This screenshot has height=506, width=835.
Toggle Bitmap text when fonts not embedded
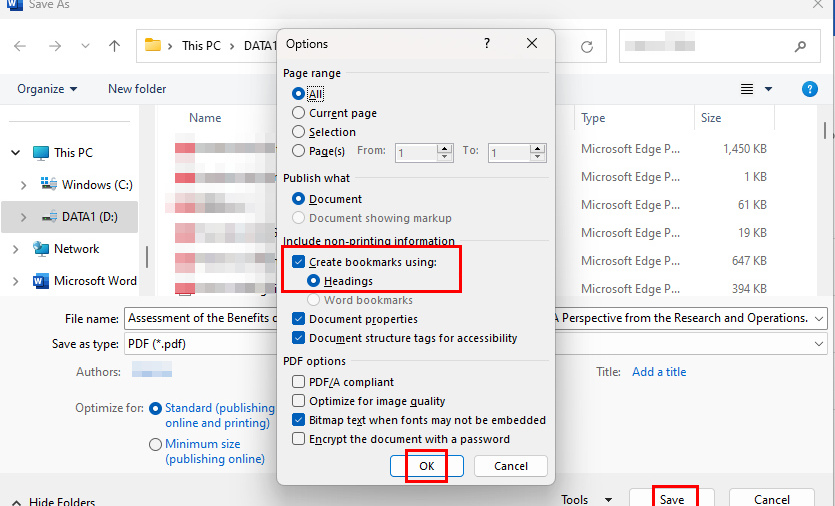(x=298, y=420)
